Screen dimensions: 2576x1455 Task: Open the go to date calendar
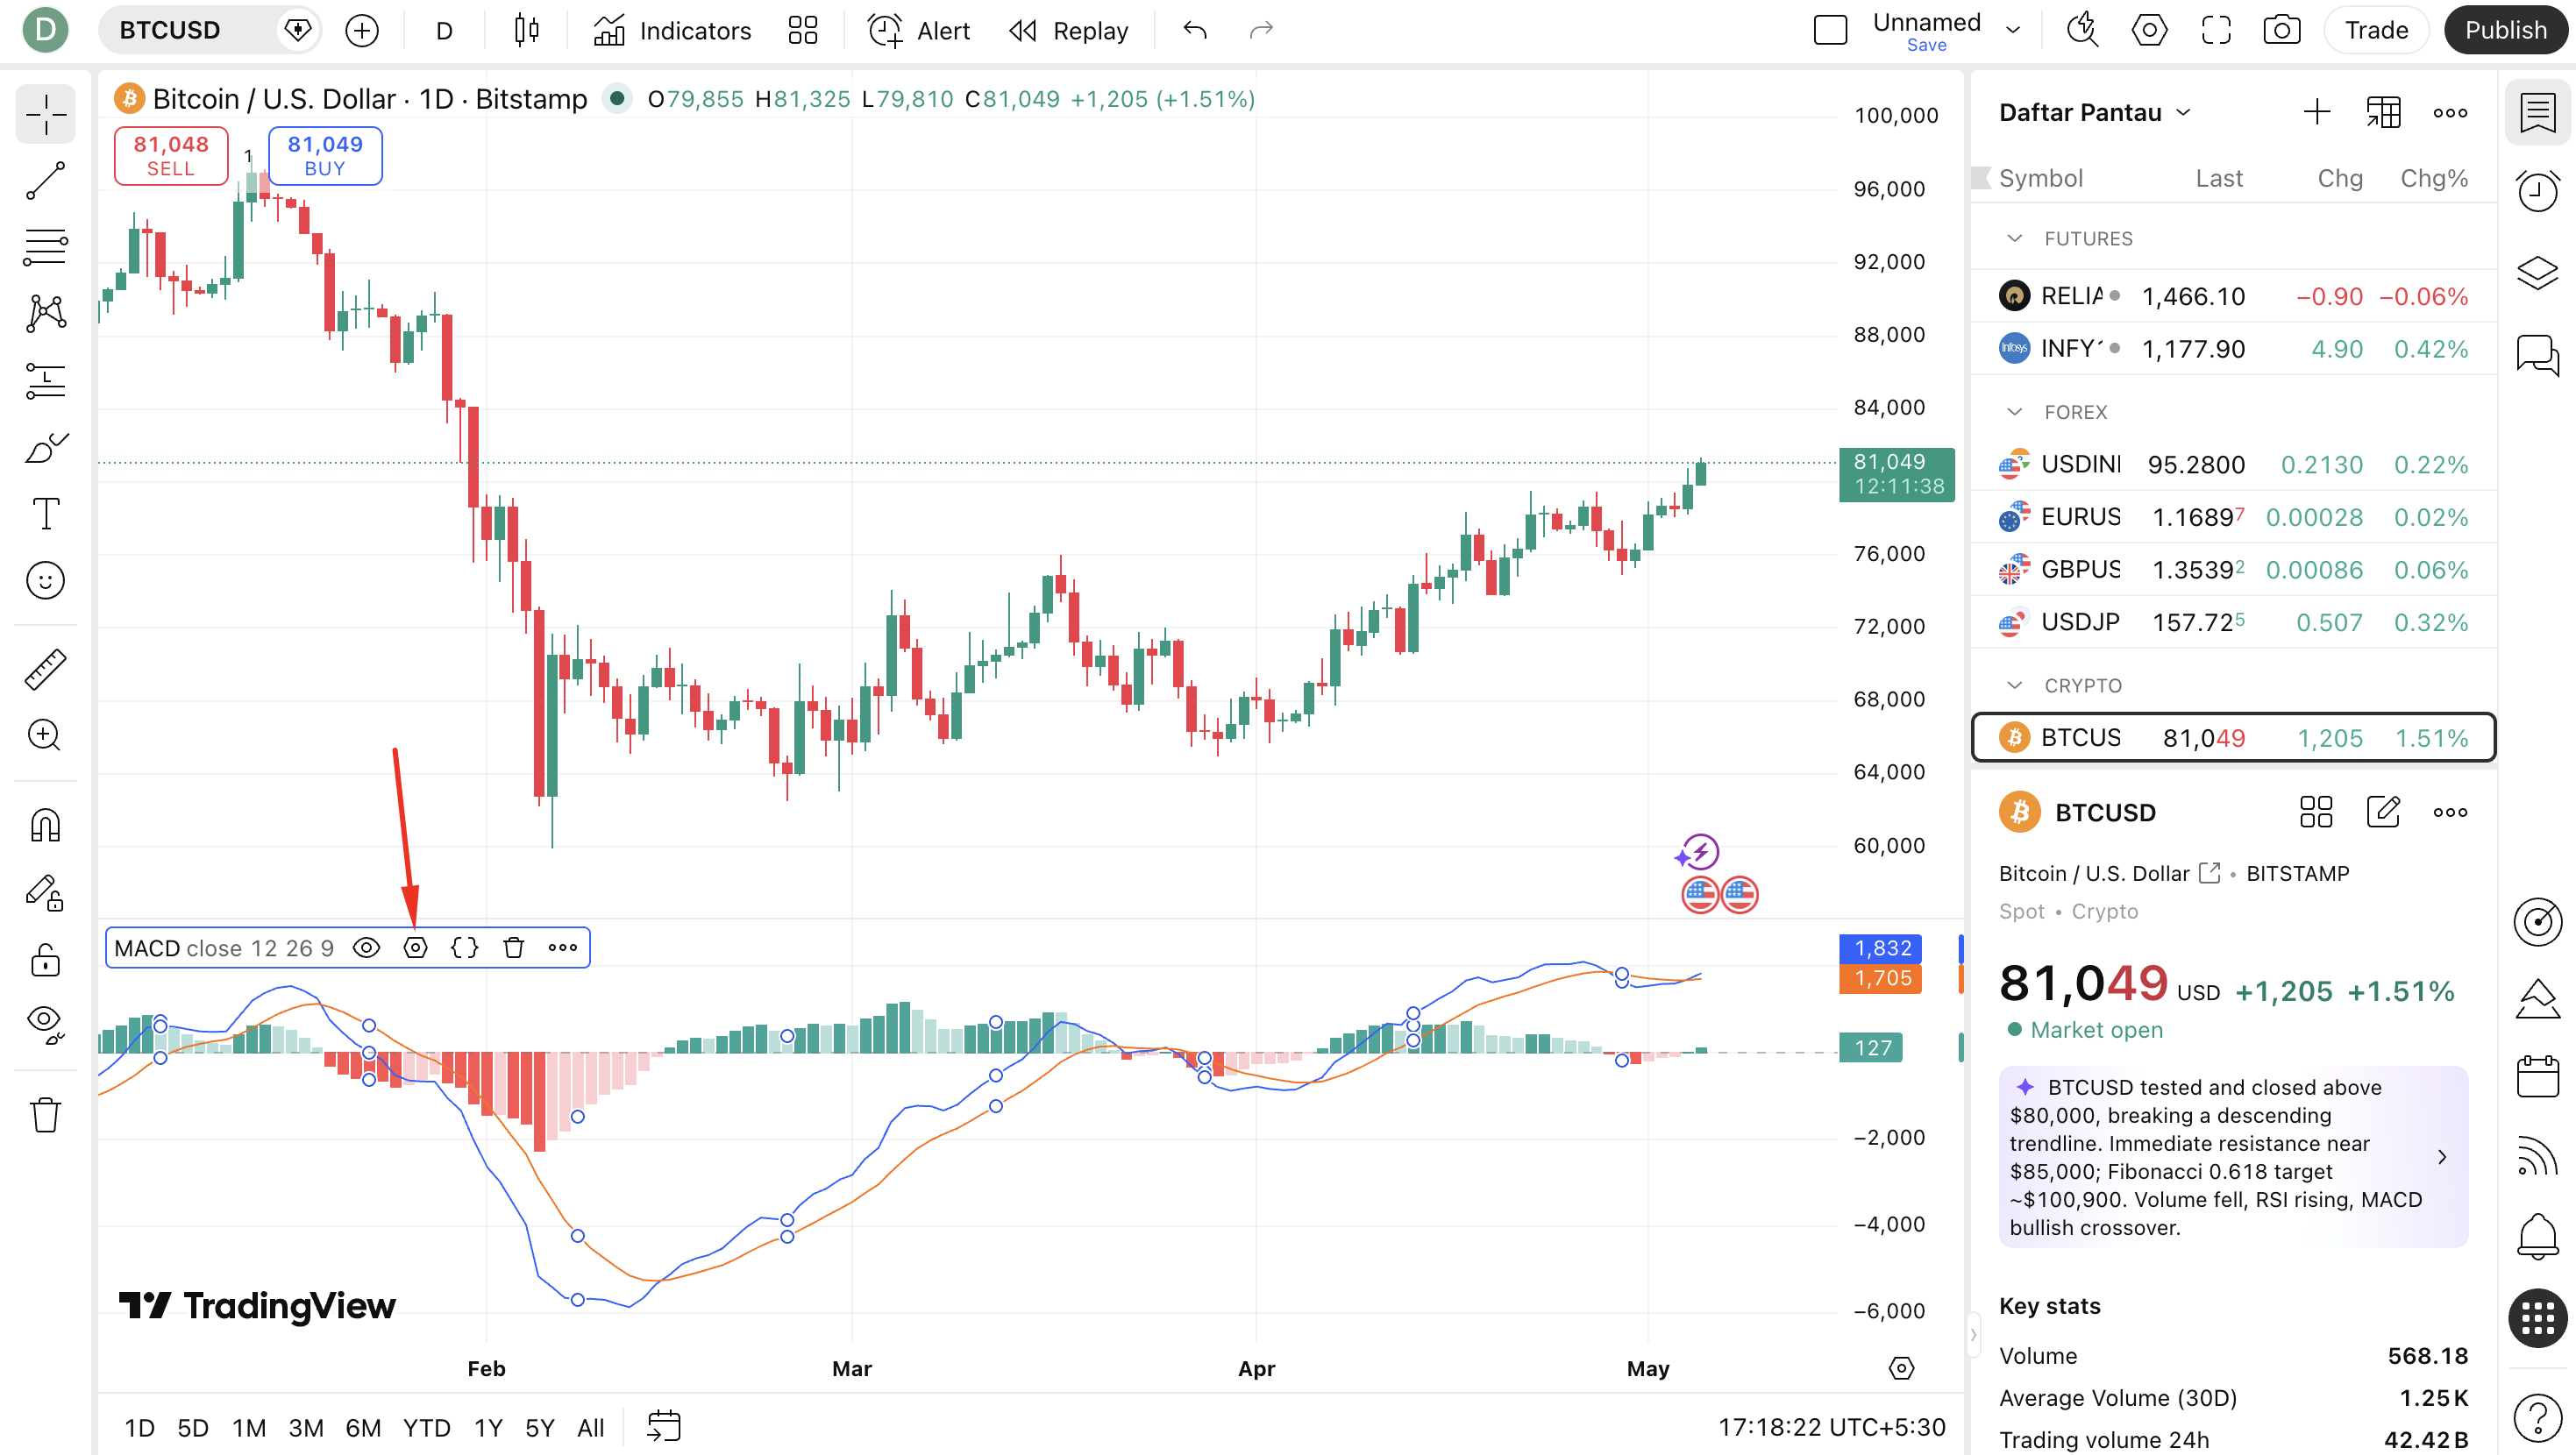(664, 1427)
